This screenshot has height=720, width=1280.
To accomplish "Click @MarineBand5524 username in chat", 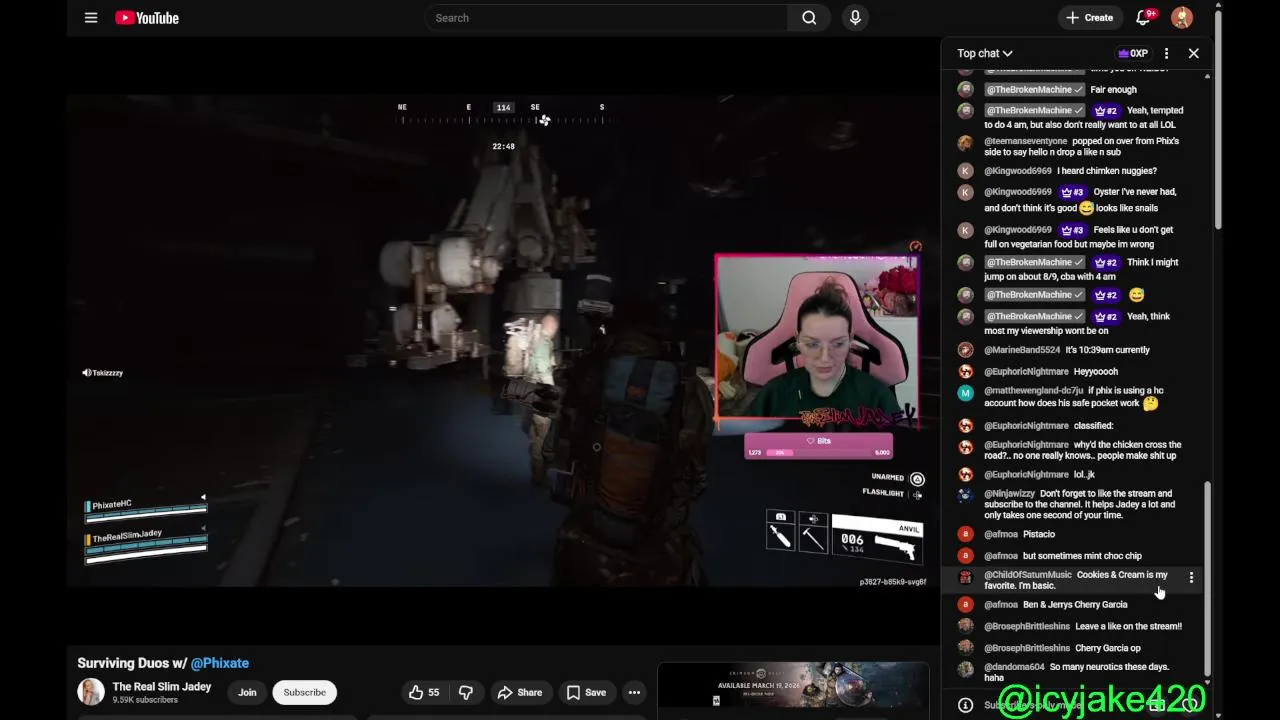I will click(1022, 350).
